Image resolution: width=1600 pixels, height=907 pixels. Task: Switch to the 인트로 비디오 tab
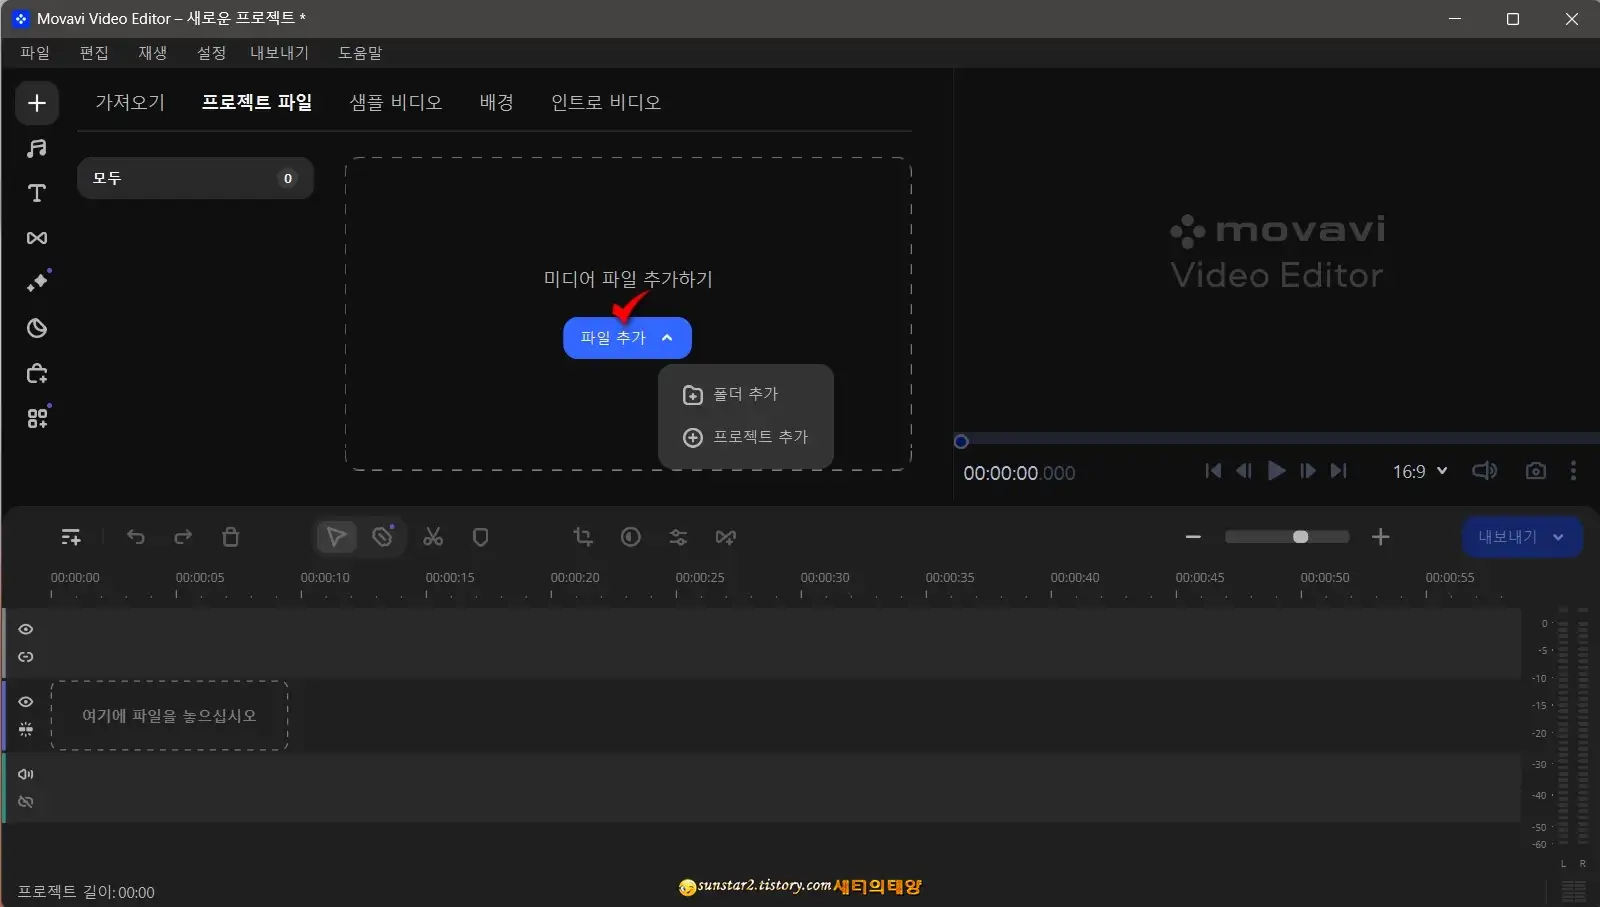pos(606,102)
